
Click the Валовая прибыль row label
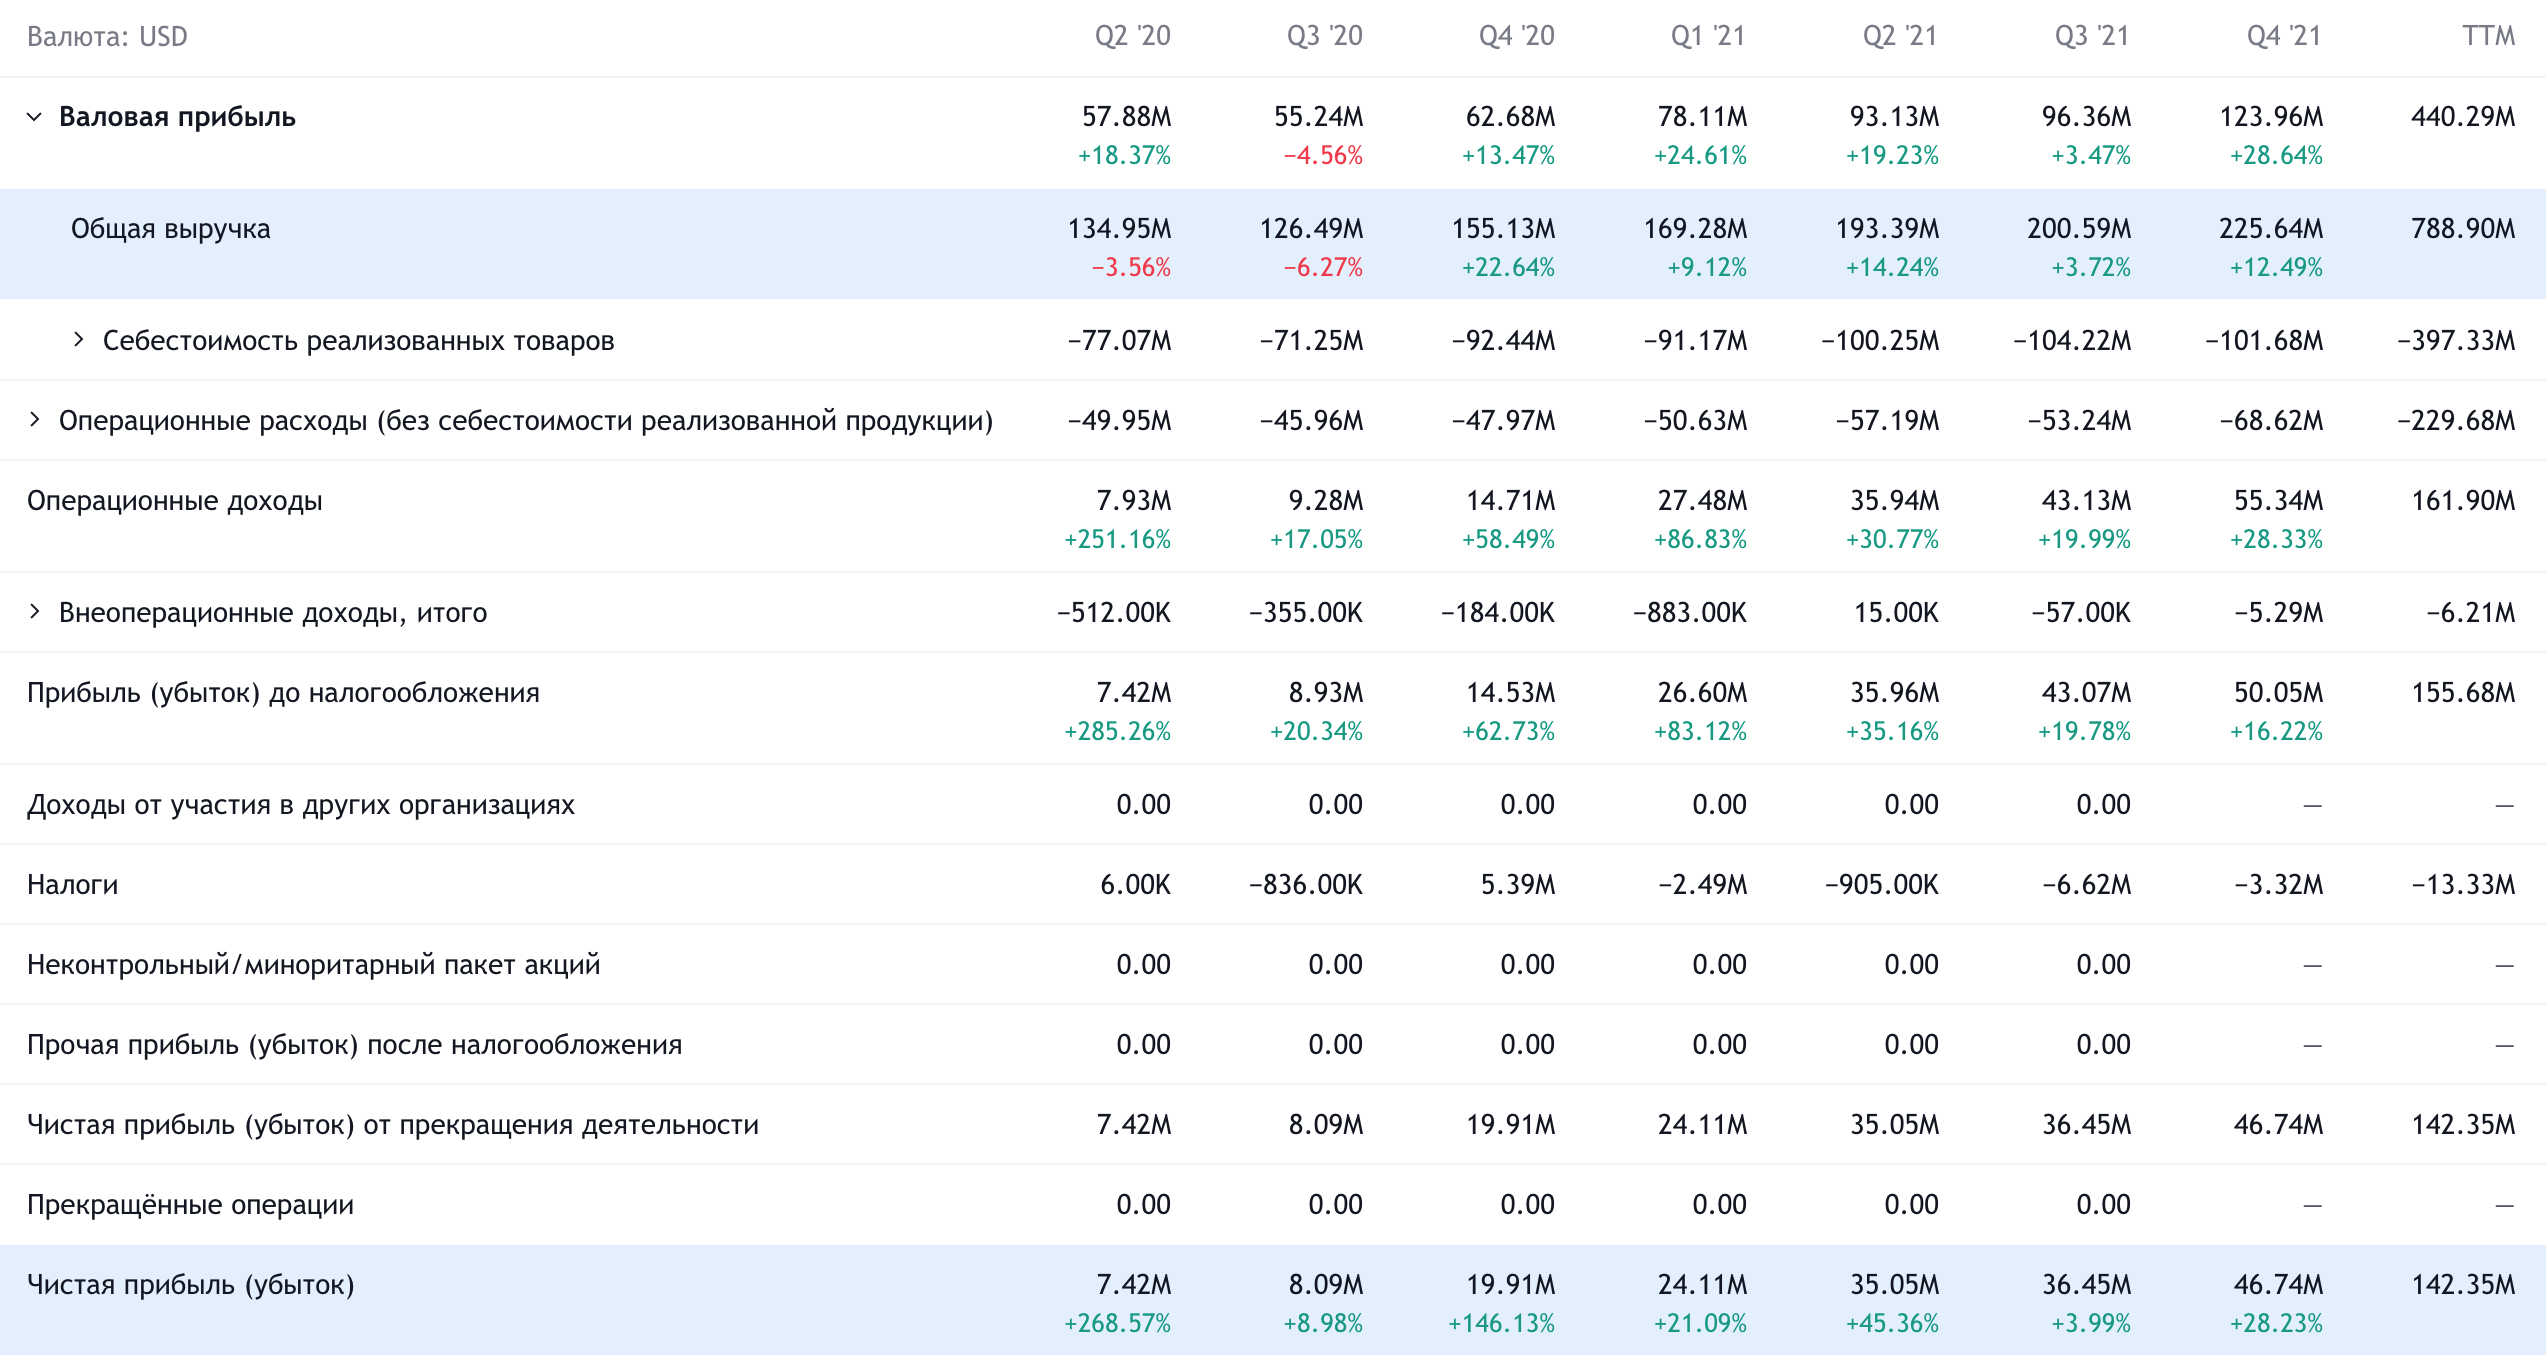click(177, 117)
